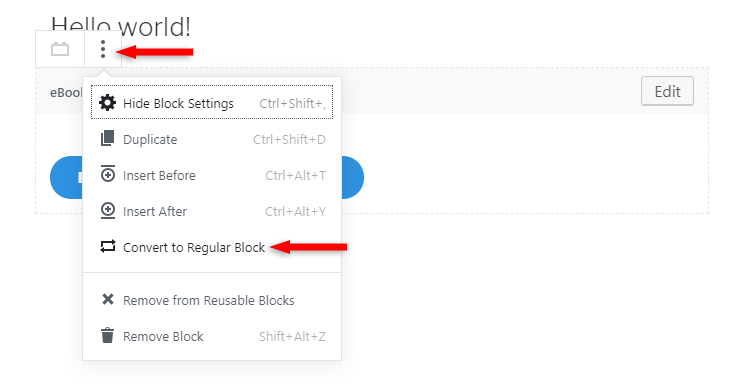The image size is (750, 387).
Task: Select Insert After menu option
Action: coord(212,211)
